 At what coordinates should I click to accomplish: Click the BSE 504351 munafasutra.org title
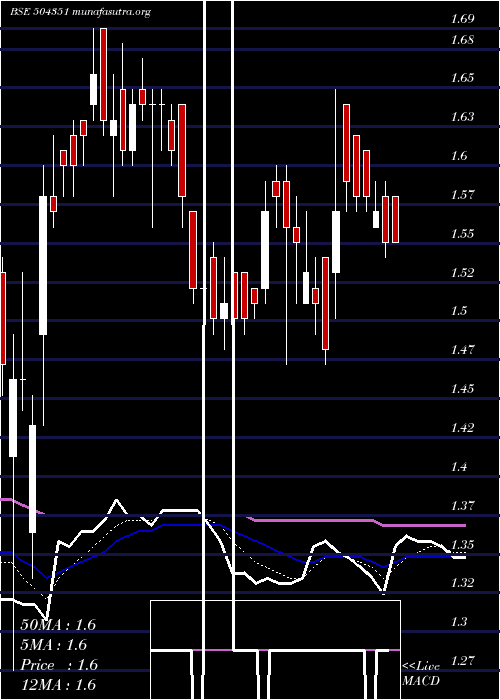(x=80, y=12)
